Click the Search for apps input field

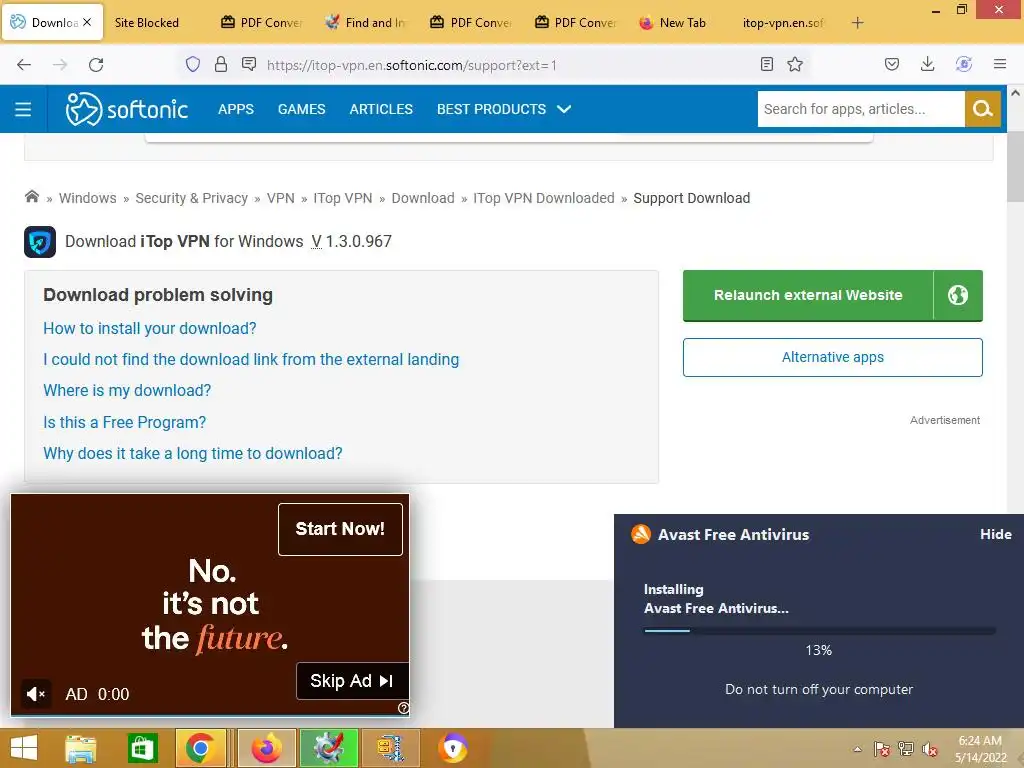click(860, 108)
